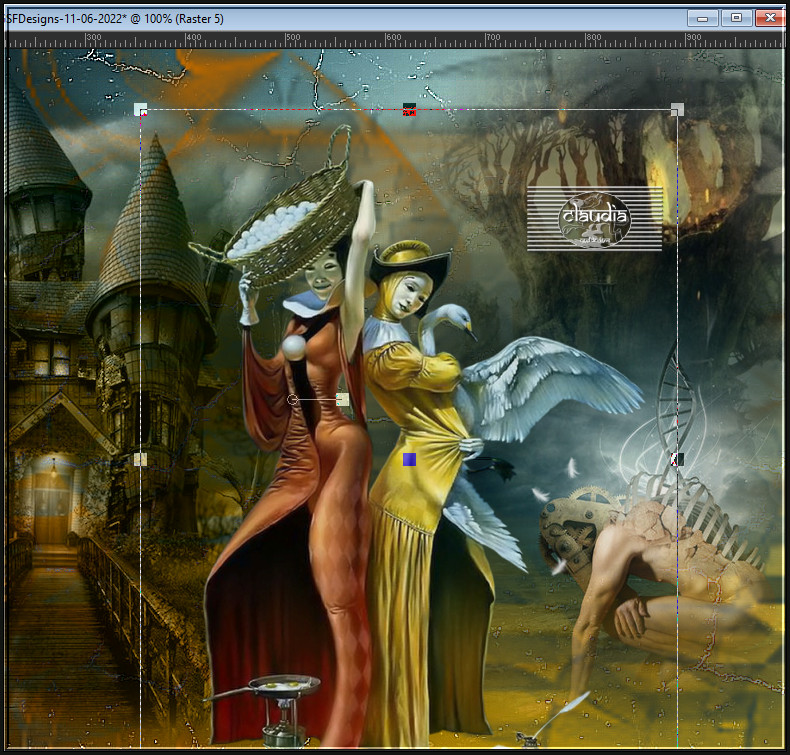Maximize the image window
790x755 pixels.
click(x=736, y=19)
